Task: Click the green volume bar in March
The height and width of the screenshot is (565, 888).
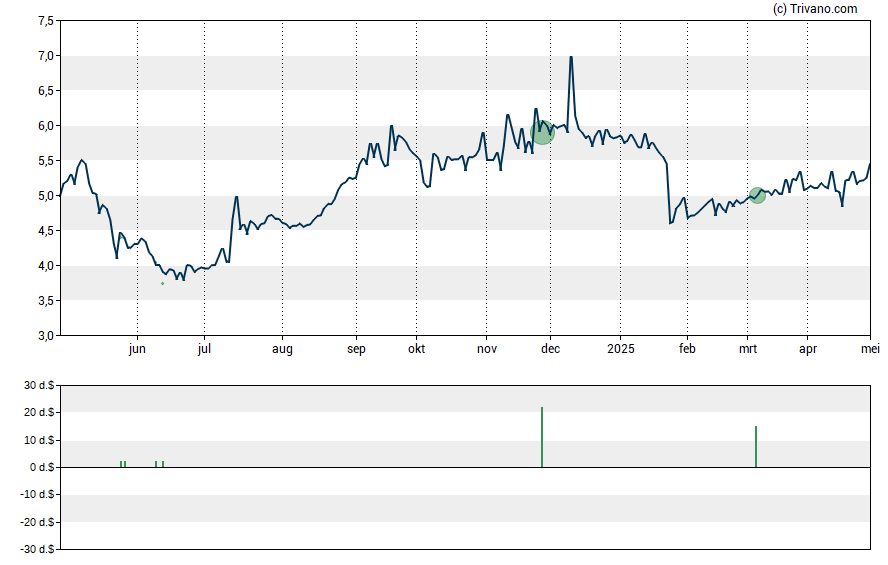Action: tap(755, 447)
